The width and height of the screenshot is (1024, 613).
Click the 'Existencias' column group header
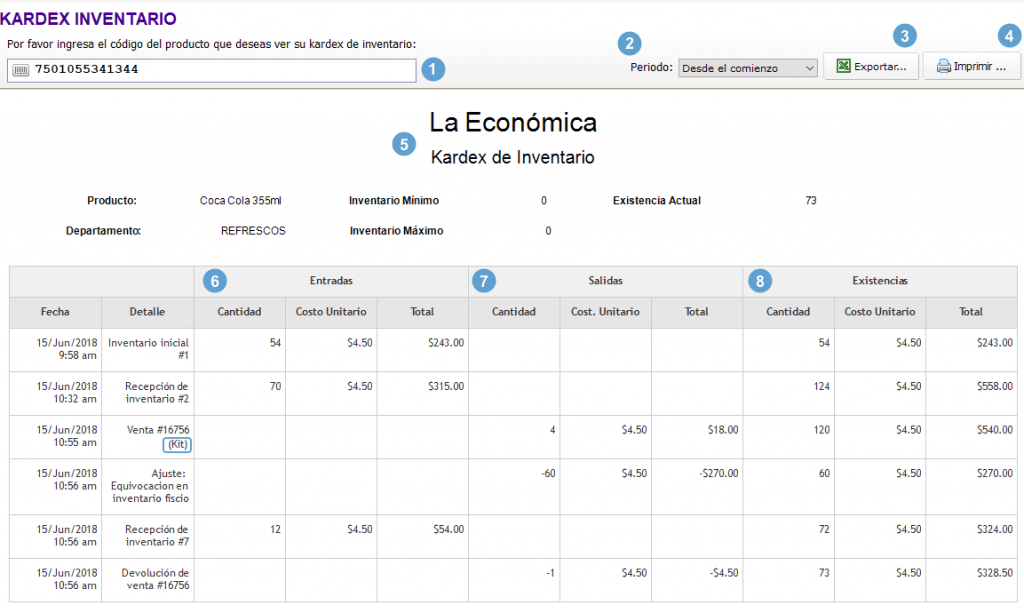[x=880, y=281]
